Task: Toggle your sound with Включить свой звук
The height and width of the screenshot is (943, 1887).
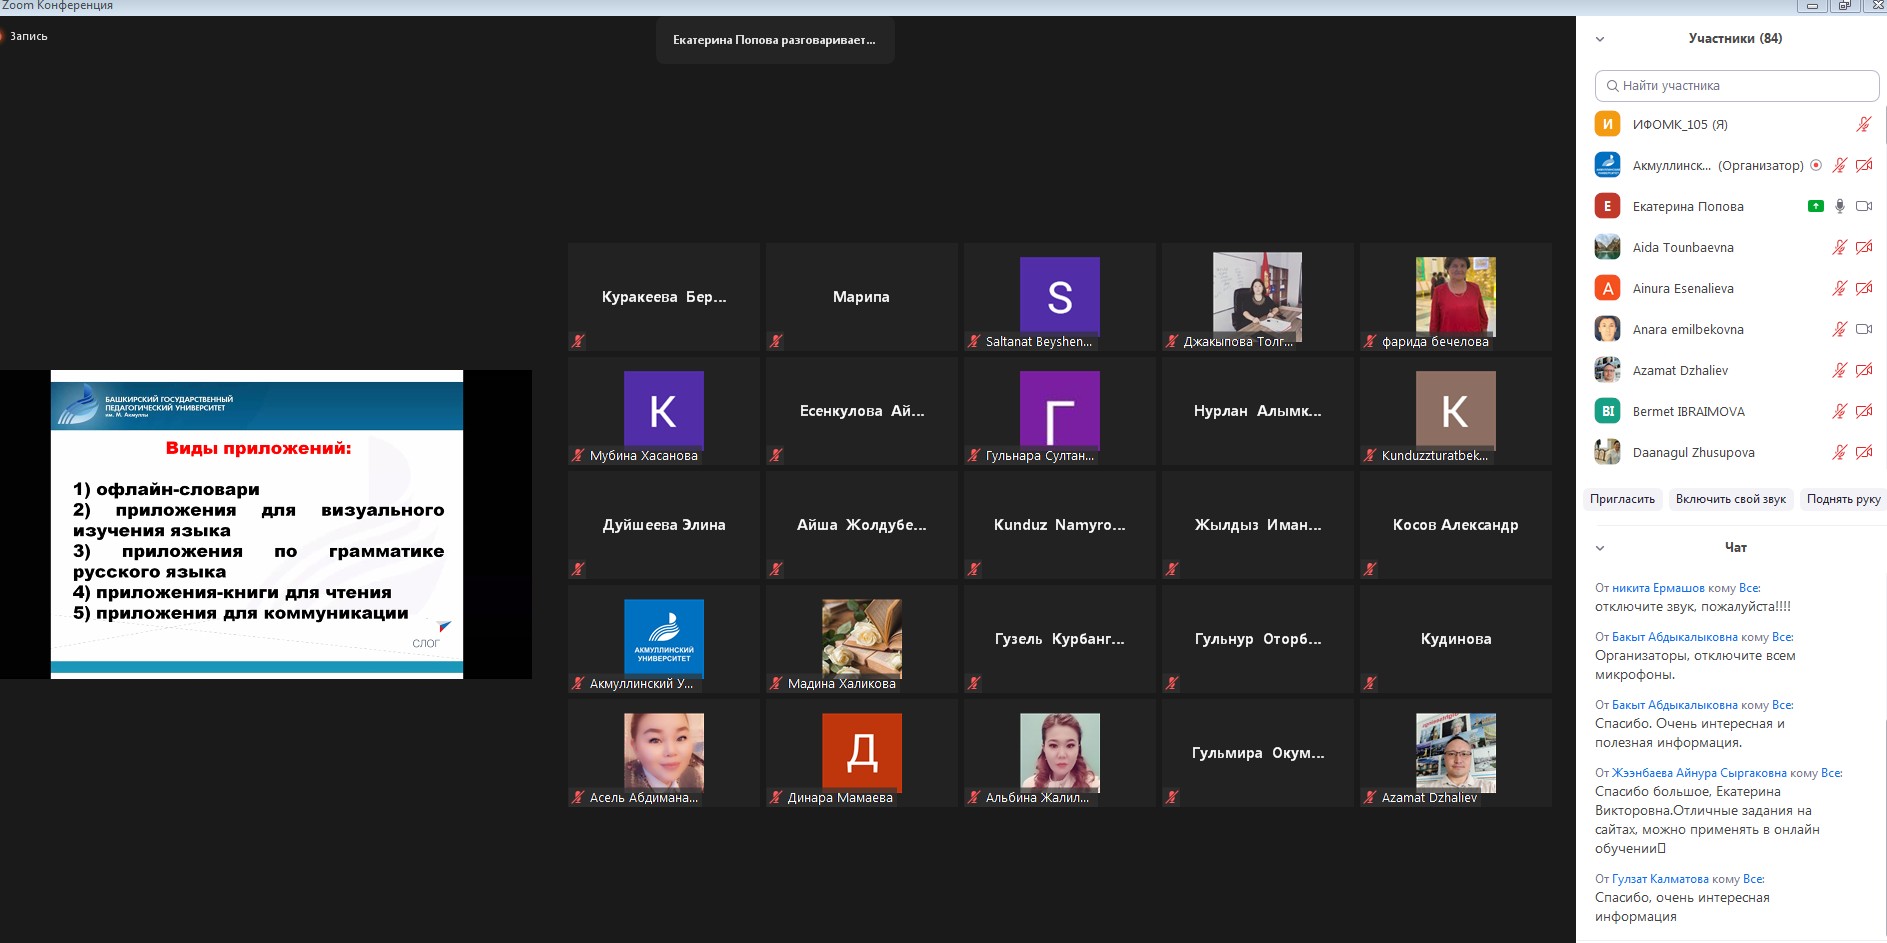Action: [x=1730, y=499]
